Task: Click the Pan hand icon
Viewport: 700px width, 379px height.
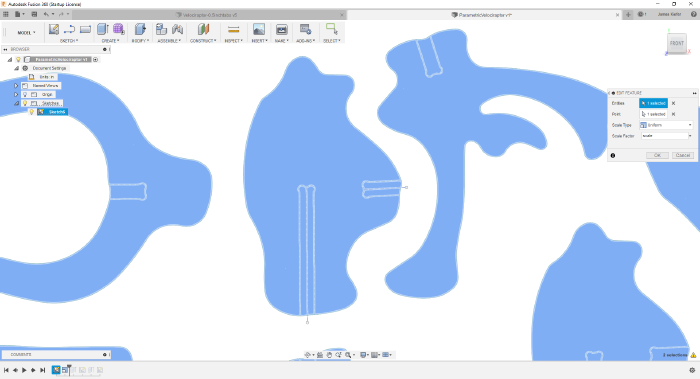Action: point(329,355)
